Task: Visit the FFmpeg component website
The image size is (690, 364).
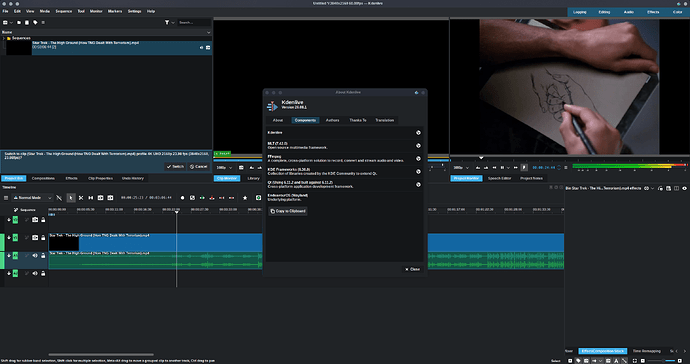Action: click(x=418, y=158)
